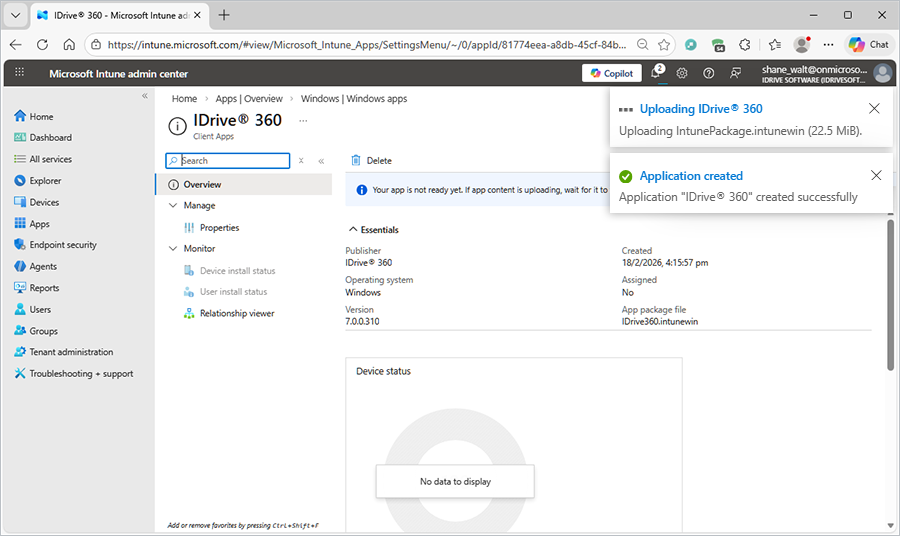Open the feedback icon in header
The image size is (900, 536).
click(x=735, y=73)
